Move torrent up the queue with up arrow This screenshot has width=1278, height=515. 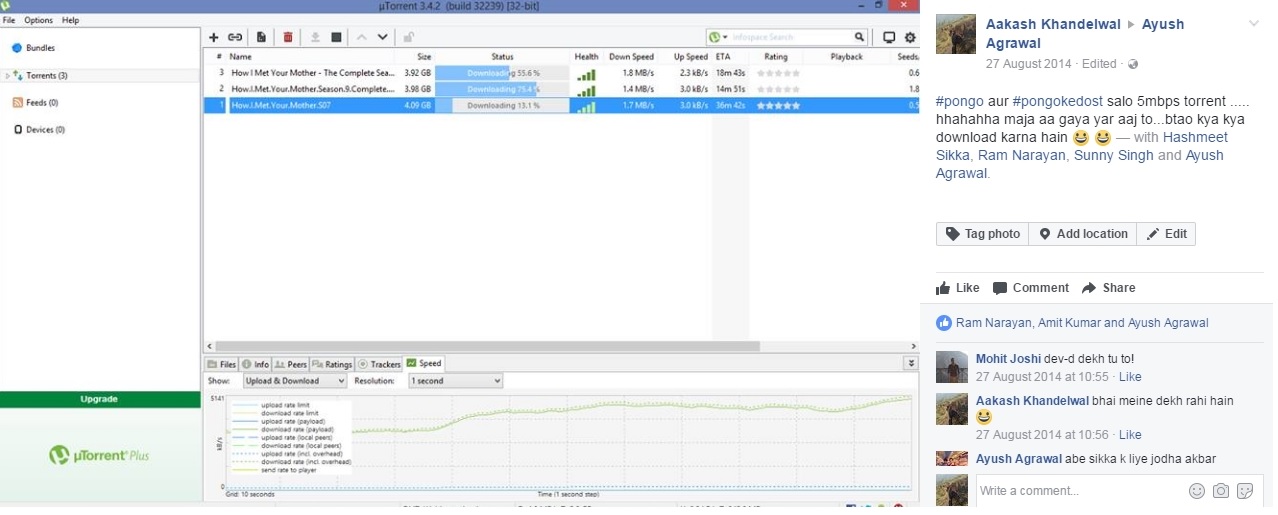362,38
